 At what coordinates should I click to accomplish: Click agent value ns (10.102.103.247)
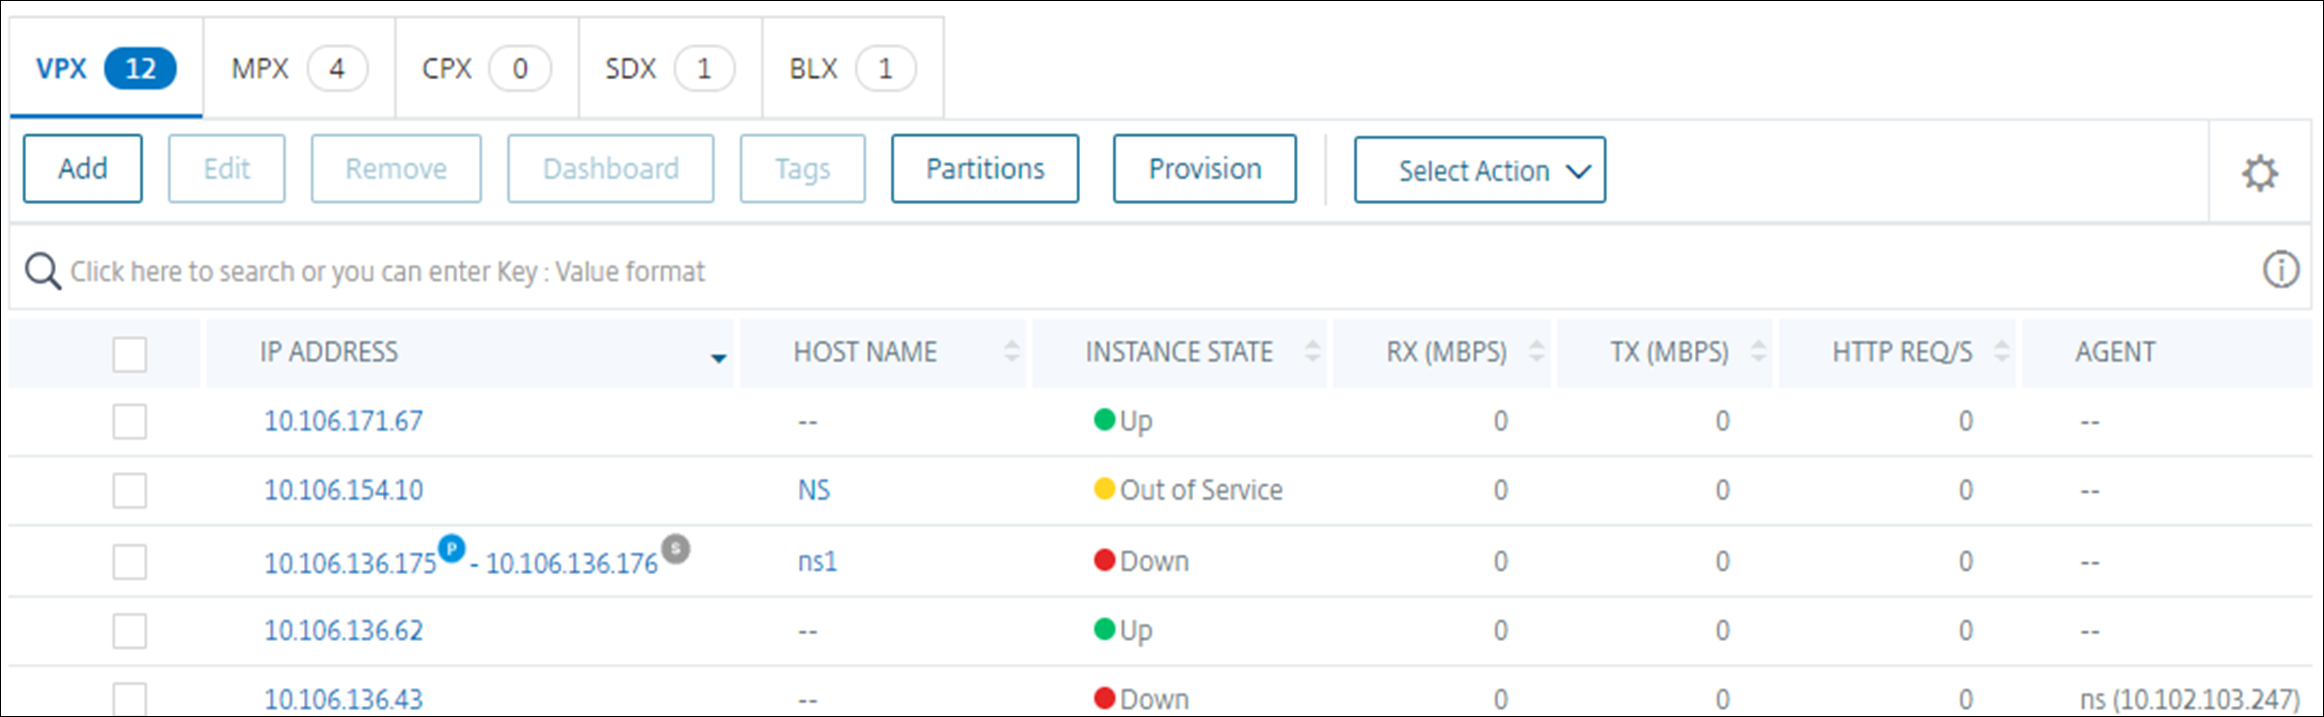click(2190, 699)
